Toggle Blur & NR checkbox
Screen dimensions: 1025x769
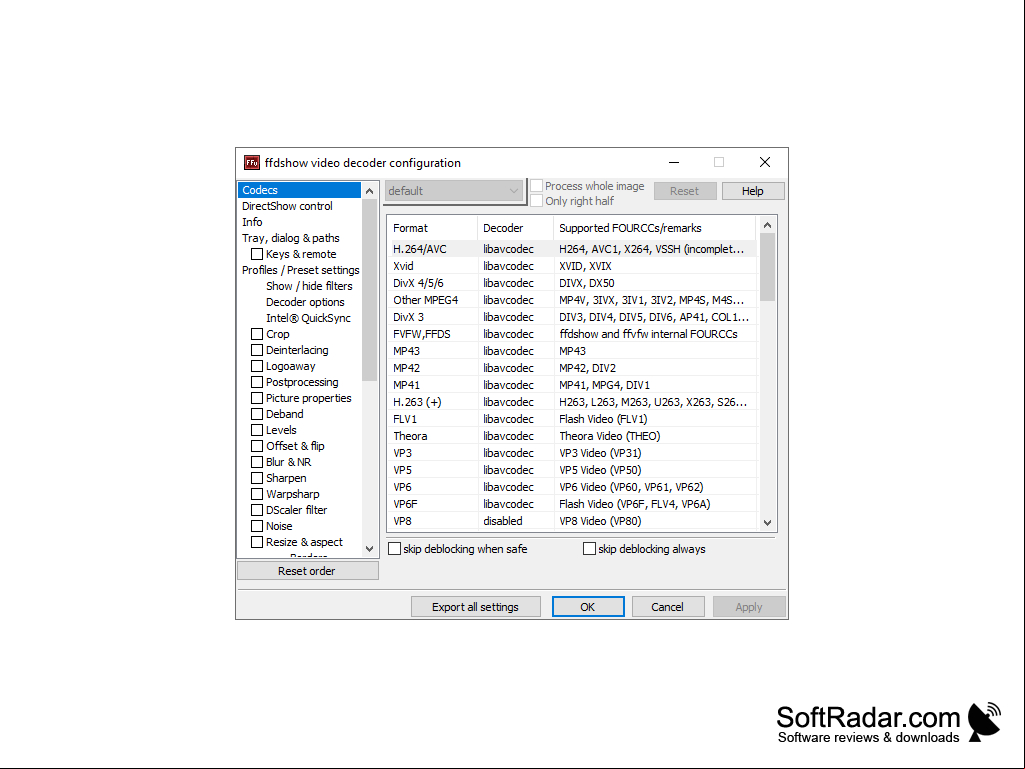[257, 462]
